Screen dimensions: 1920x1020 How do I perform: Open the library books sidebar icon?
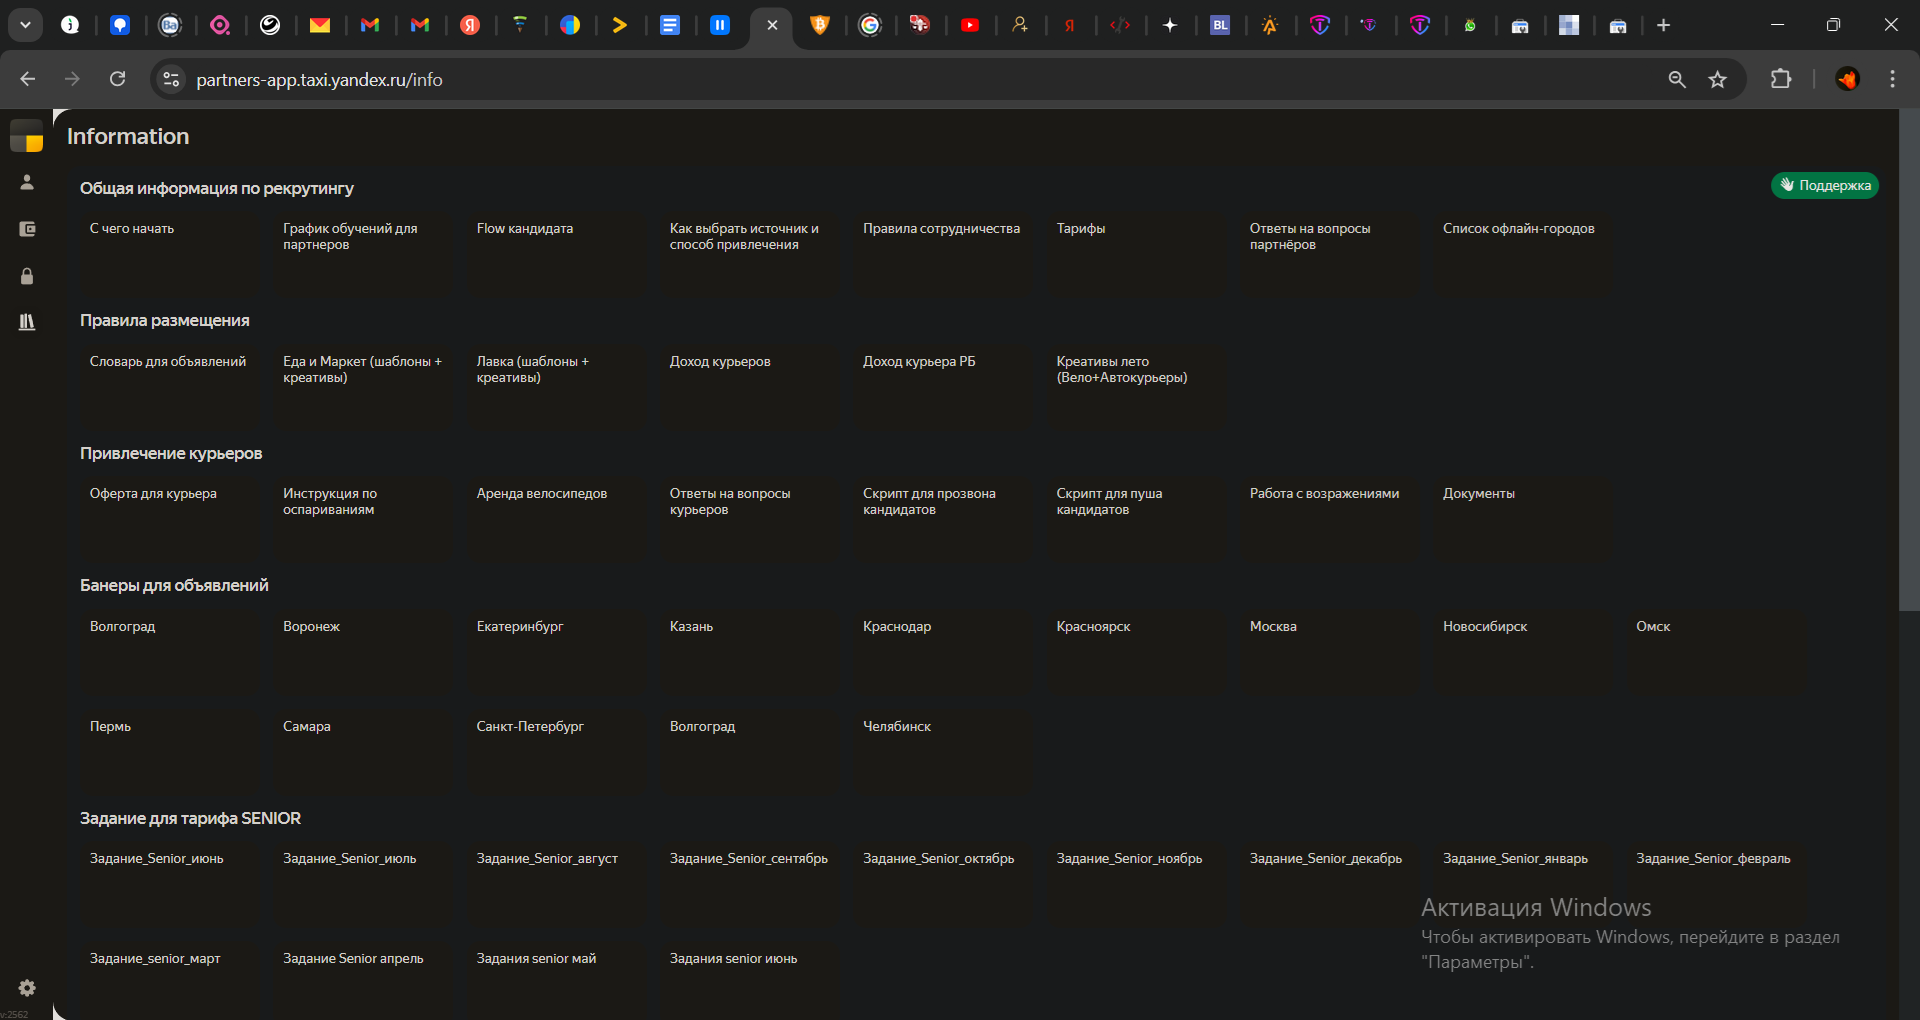pyautogui.click(x=27, y=322)
